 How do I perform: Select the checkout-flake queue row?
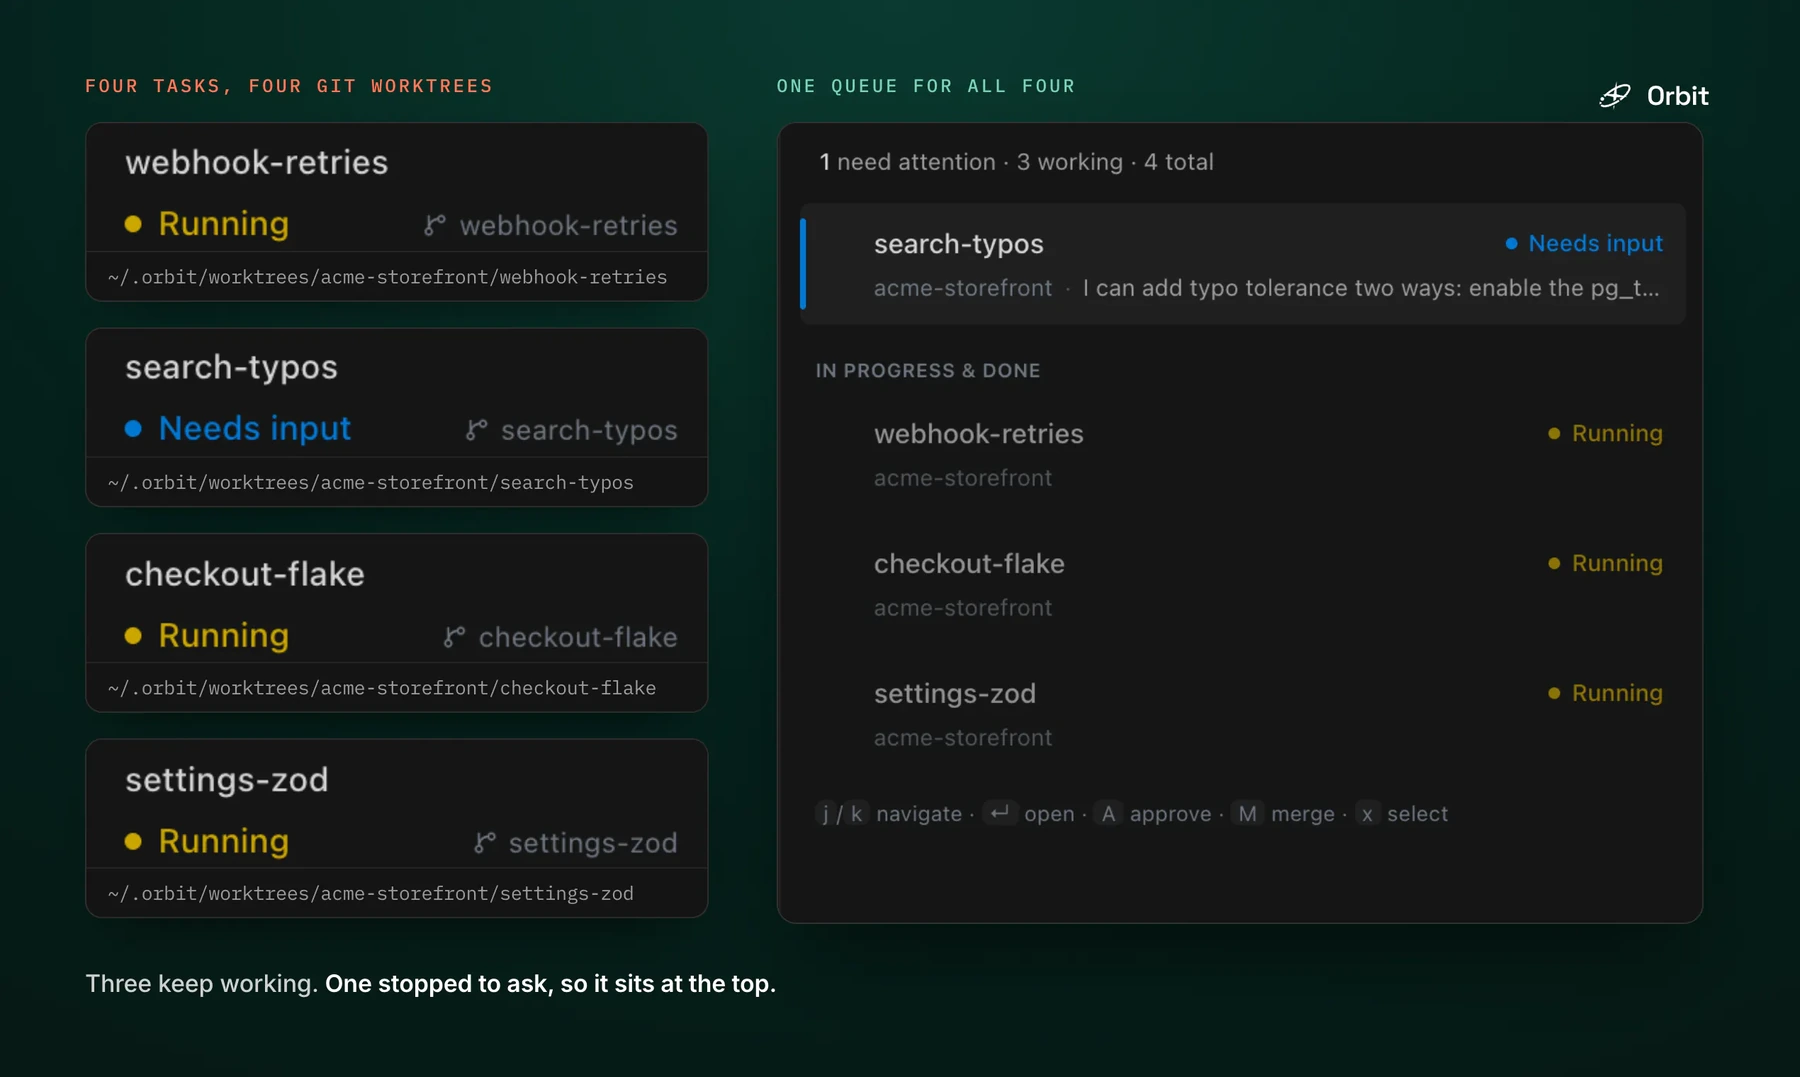1243,585
